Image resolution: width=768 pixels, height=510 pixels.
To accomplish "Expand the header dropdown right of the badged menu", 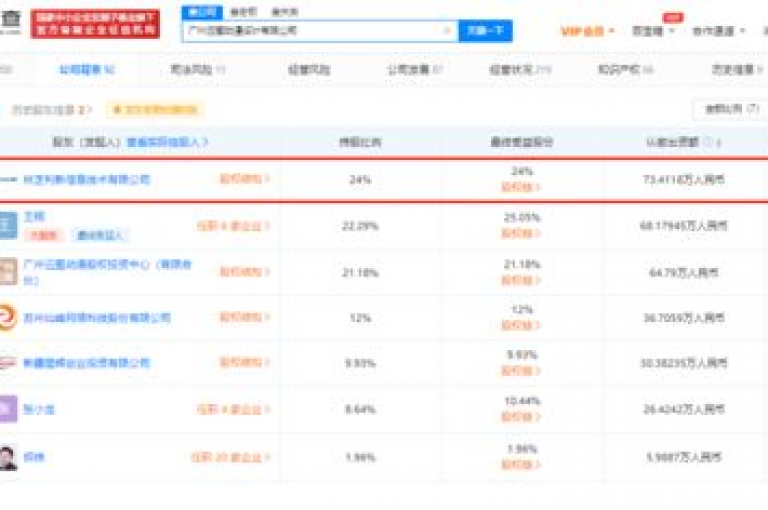I will pos(719,31).
